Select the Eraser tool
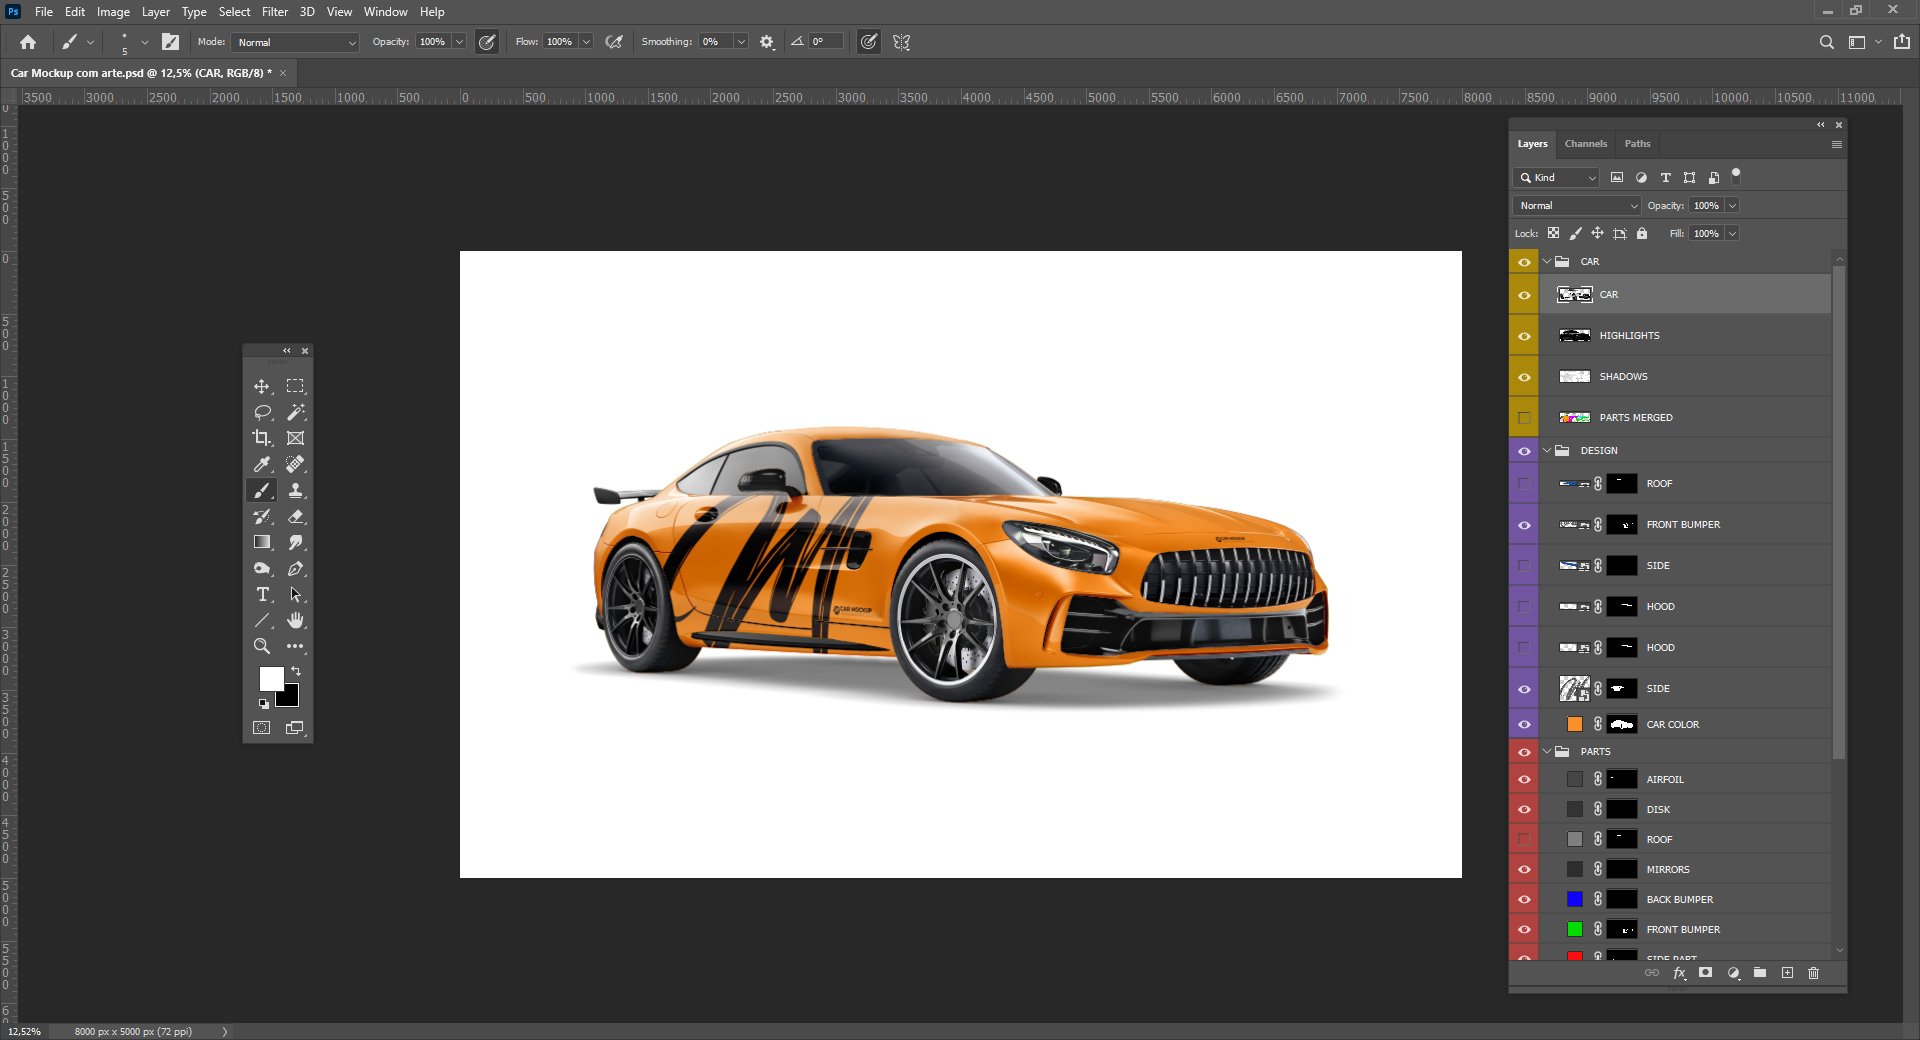 pos(295,516)
